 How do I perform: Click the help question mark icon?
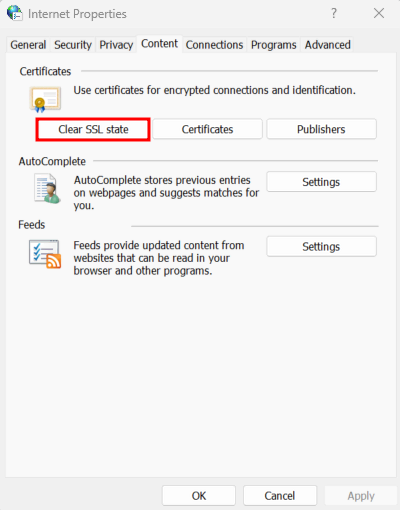(x=334, y=13)
